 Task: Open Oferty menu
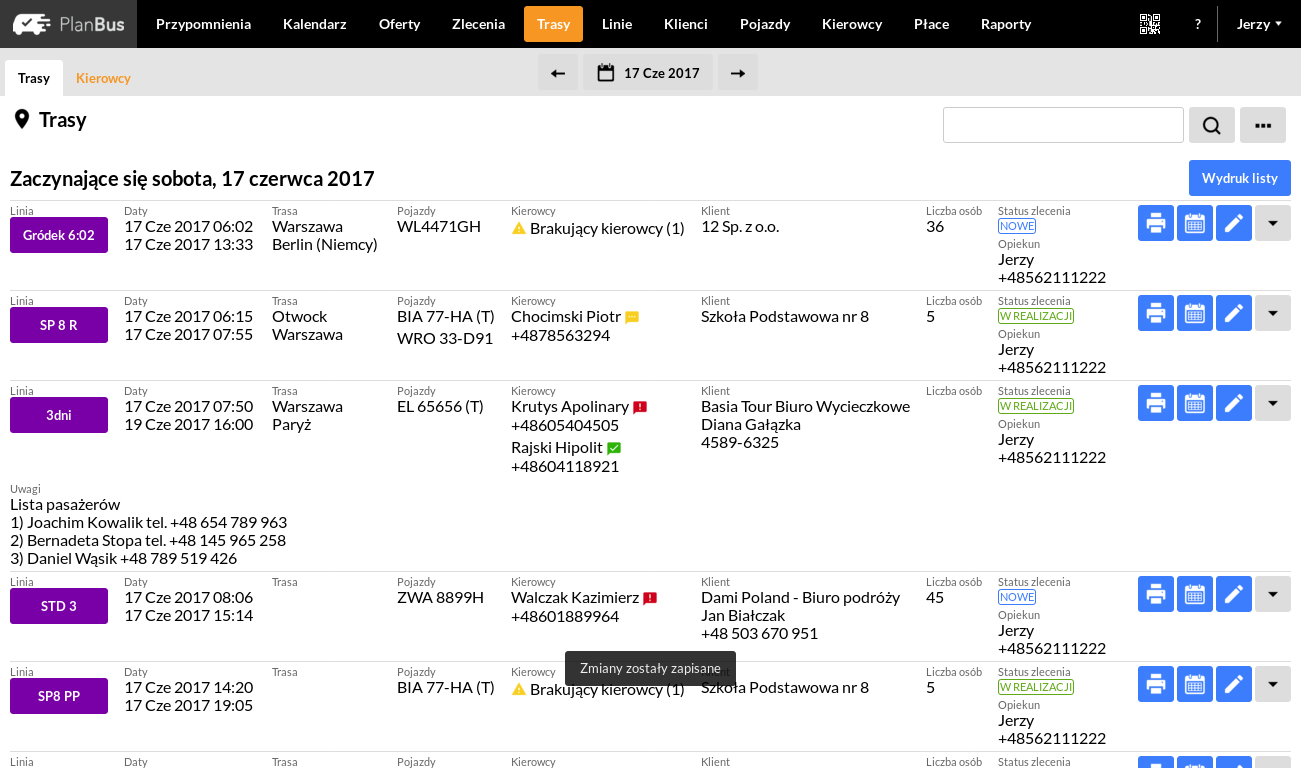tap(400, 24)
